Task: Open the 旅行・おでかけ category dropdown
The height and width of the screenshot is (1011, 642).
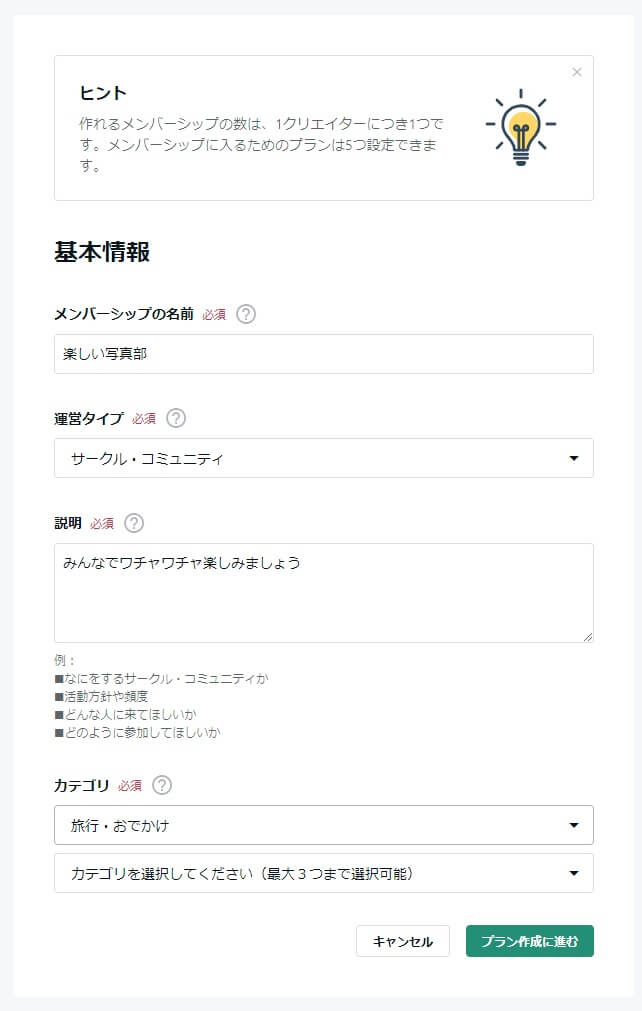Action: [324, 825]
